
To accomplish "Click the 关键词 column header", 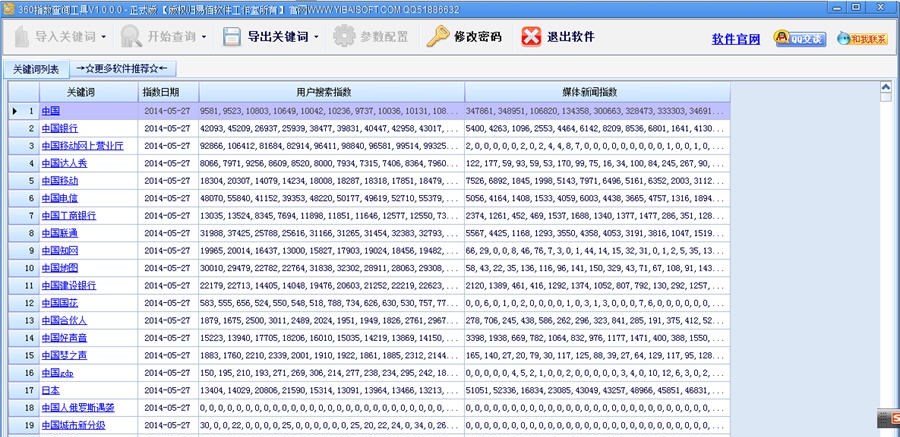I will 88,92.
